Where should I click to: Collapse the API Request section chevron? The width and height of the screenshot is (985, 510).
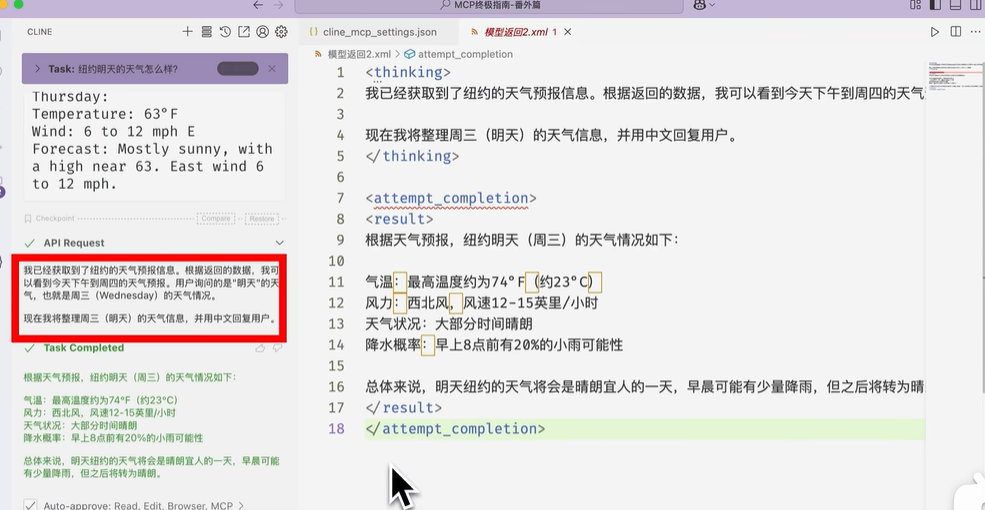click(280, 243)
